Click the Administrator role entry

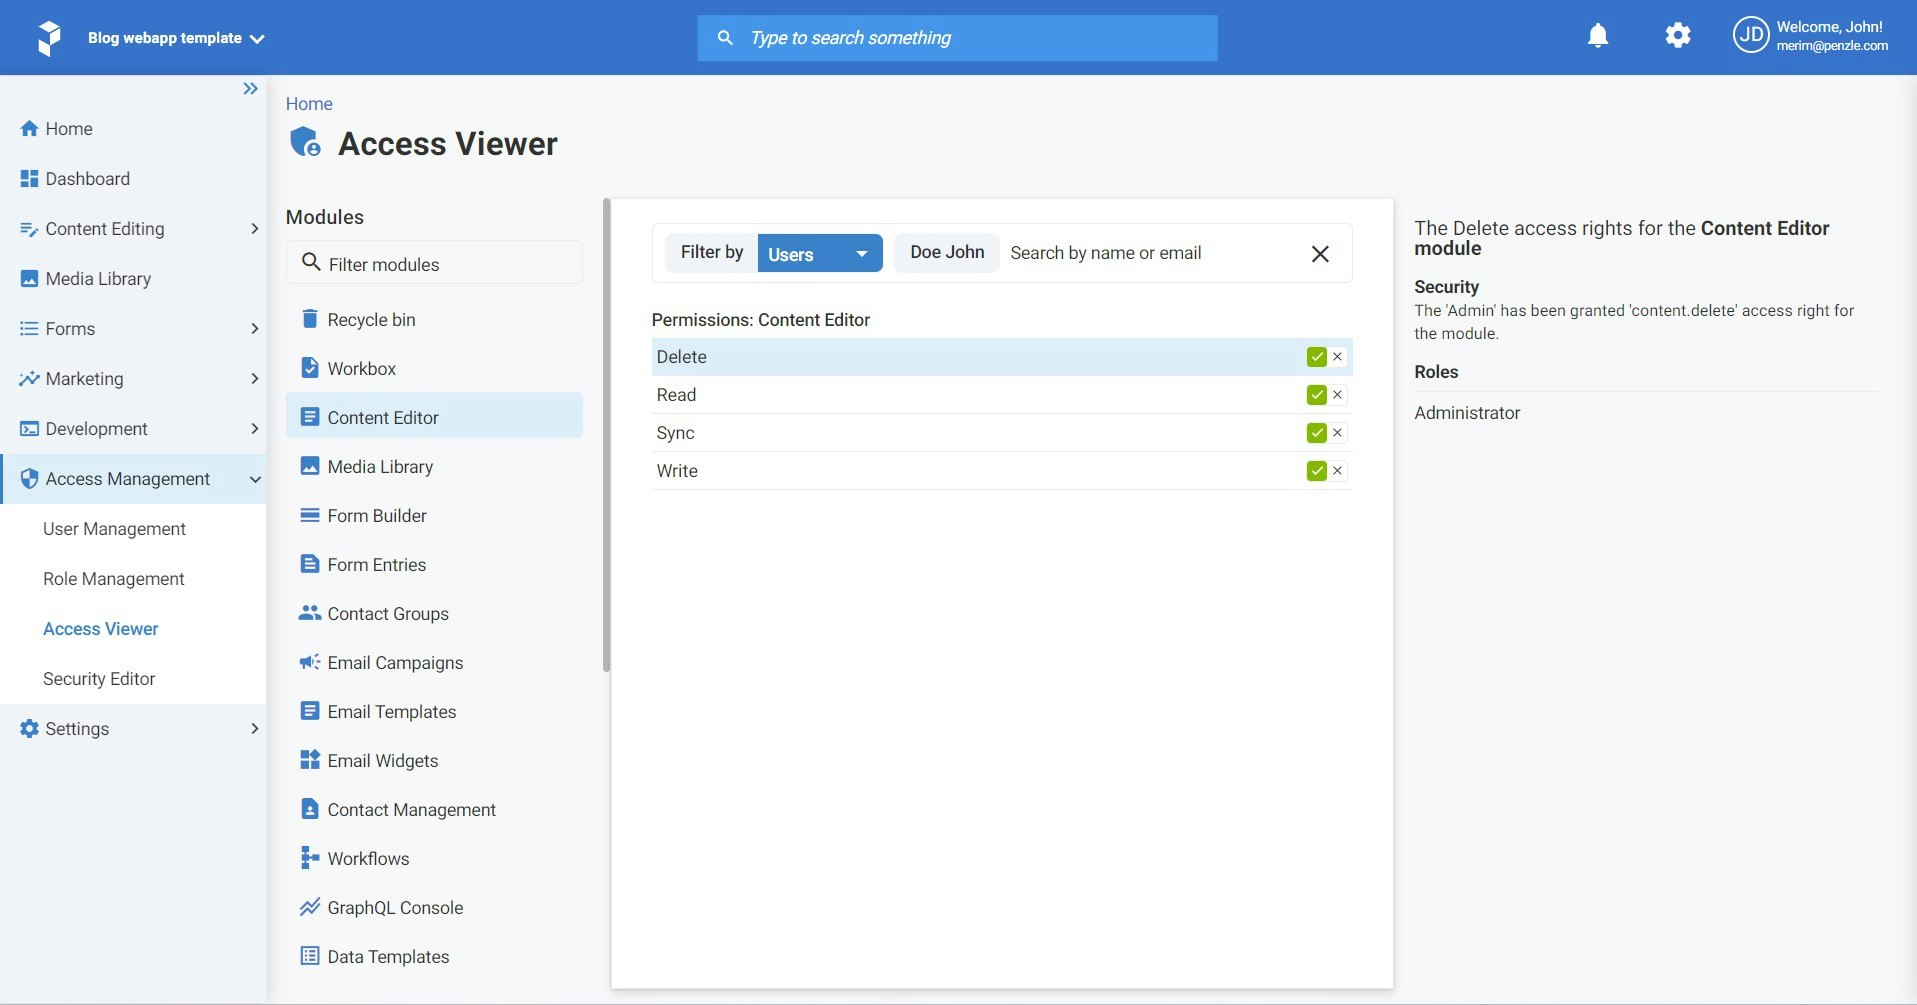[1467, 413]
